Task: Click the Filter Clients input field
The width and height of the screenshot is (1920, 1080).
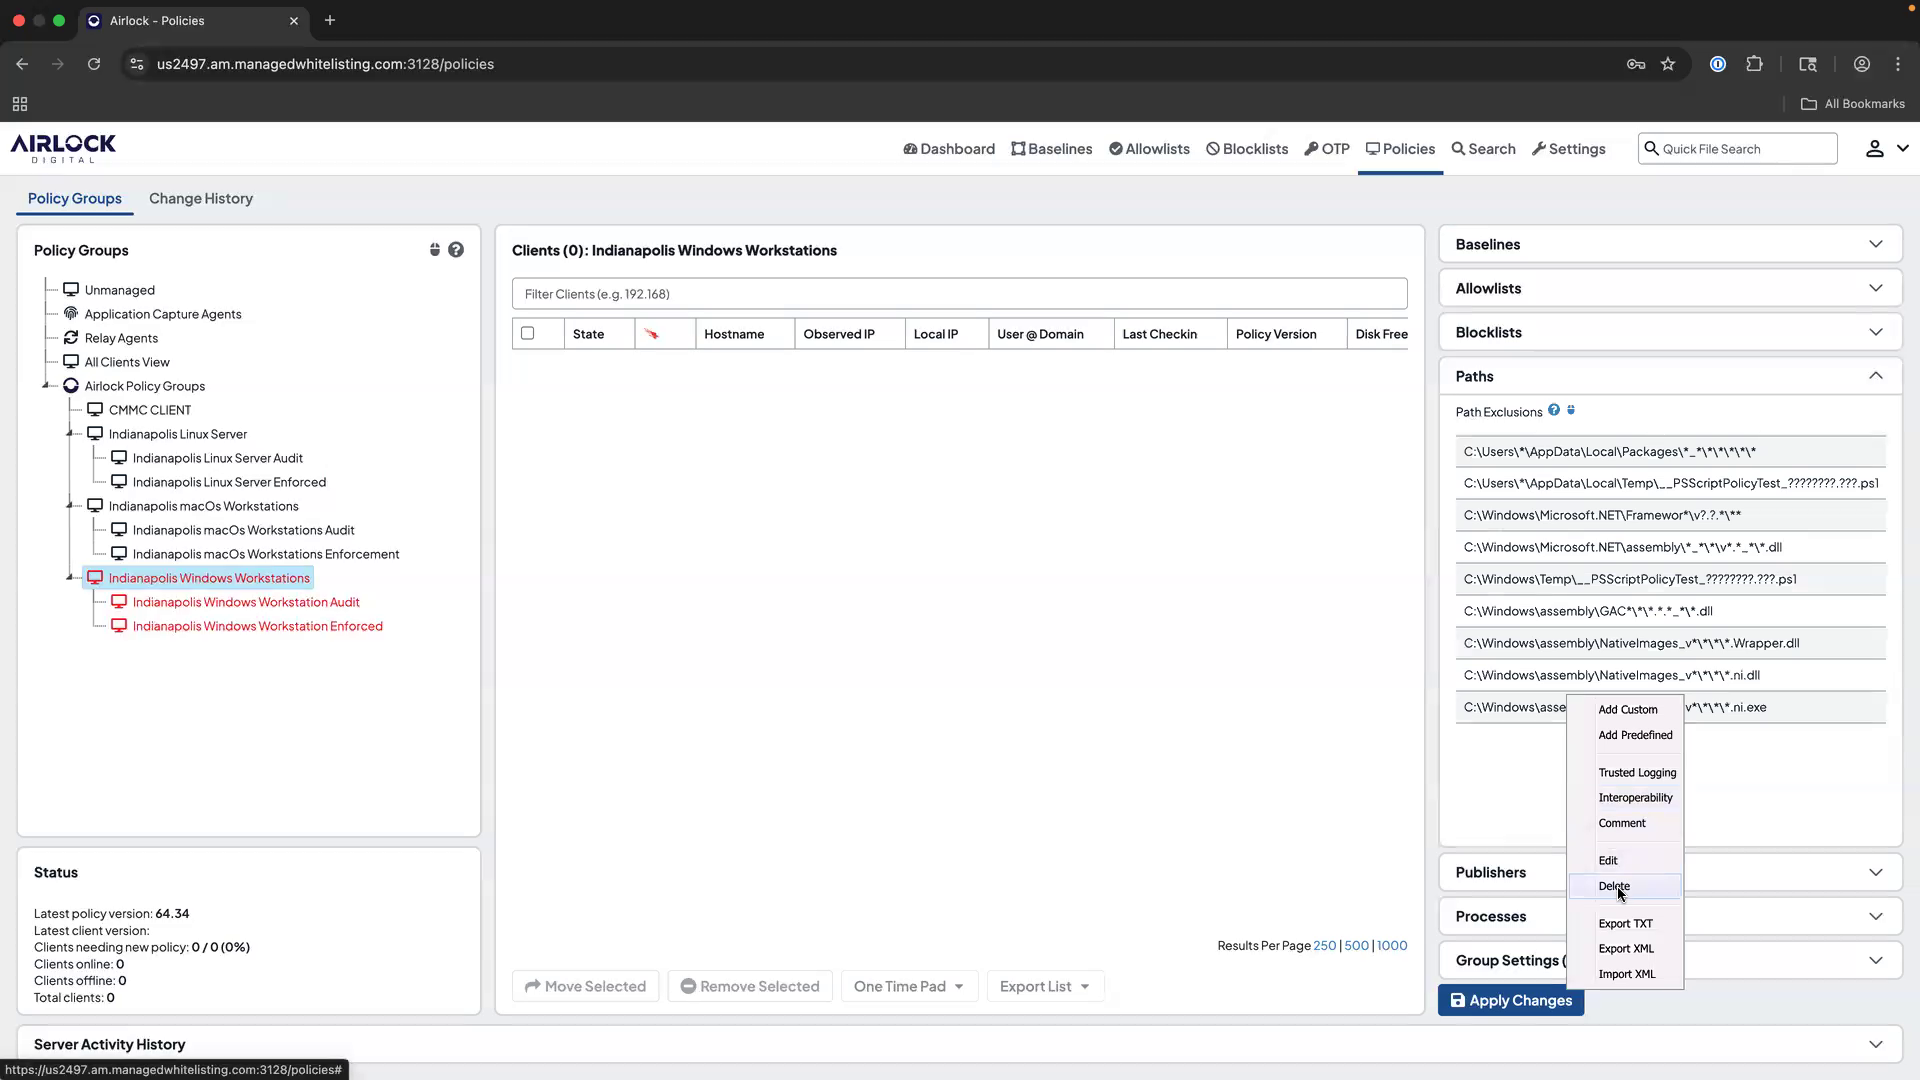Action: [959, 293]
